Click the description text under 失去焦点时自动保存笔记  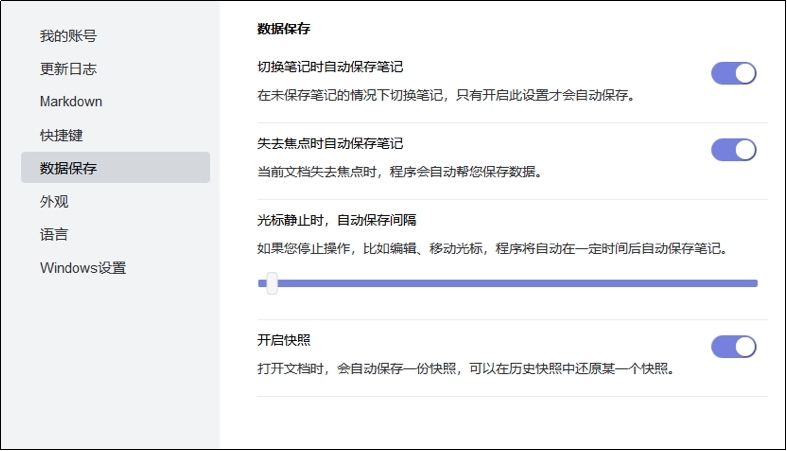pos(398,172)
